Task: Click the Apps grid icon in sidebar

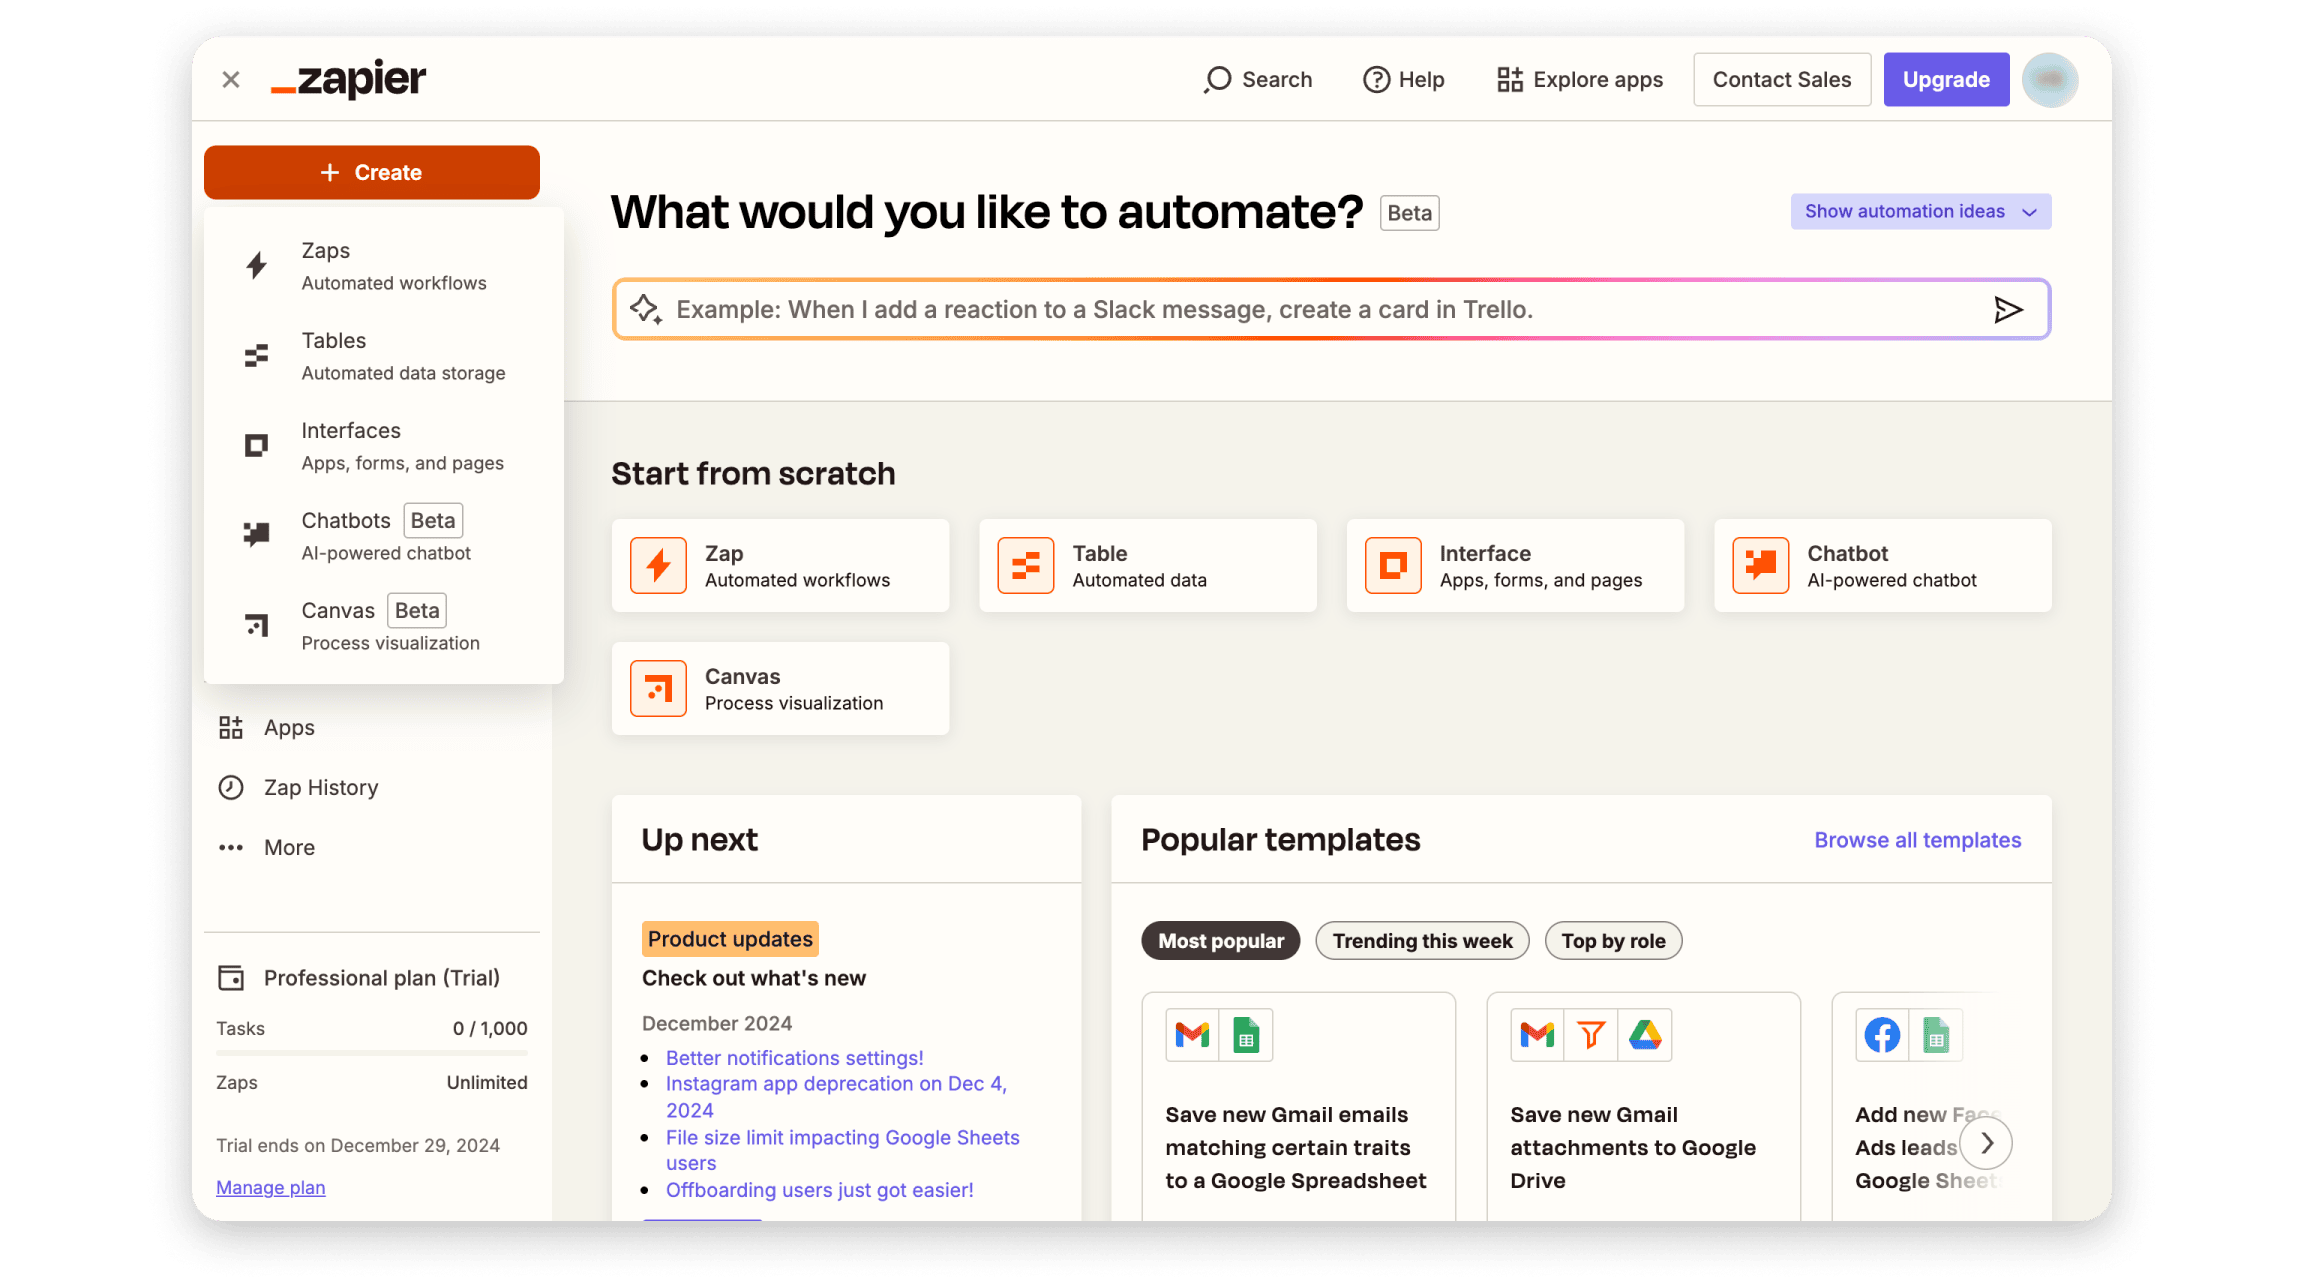Action: [231, 727]
